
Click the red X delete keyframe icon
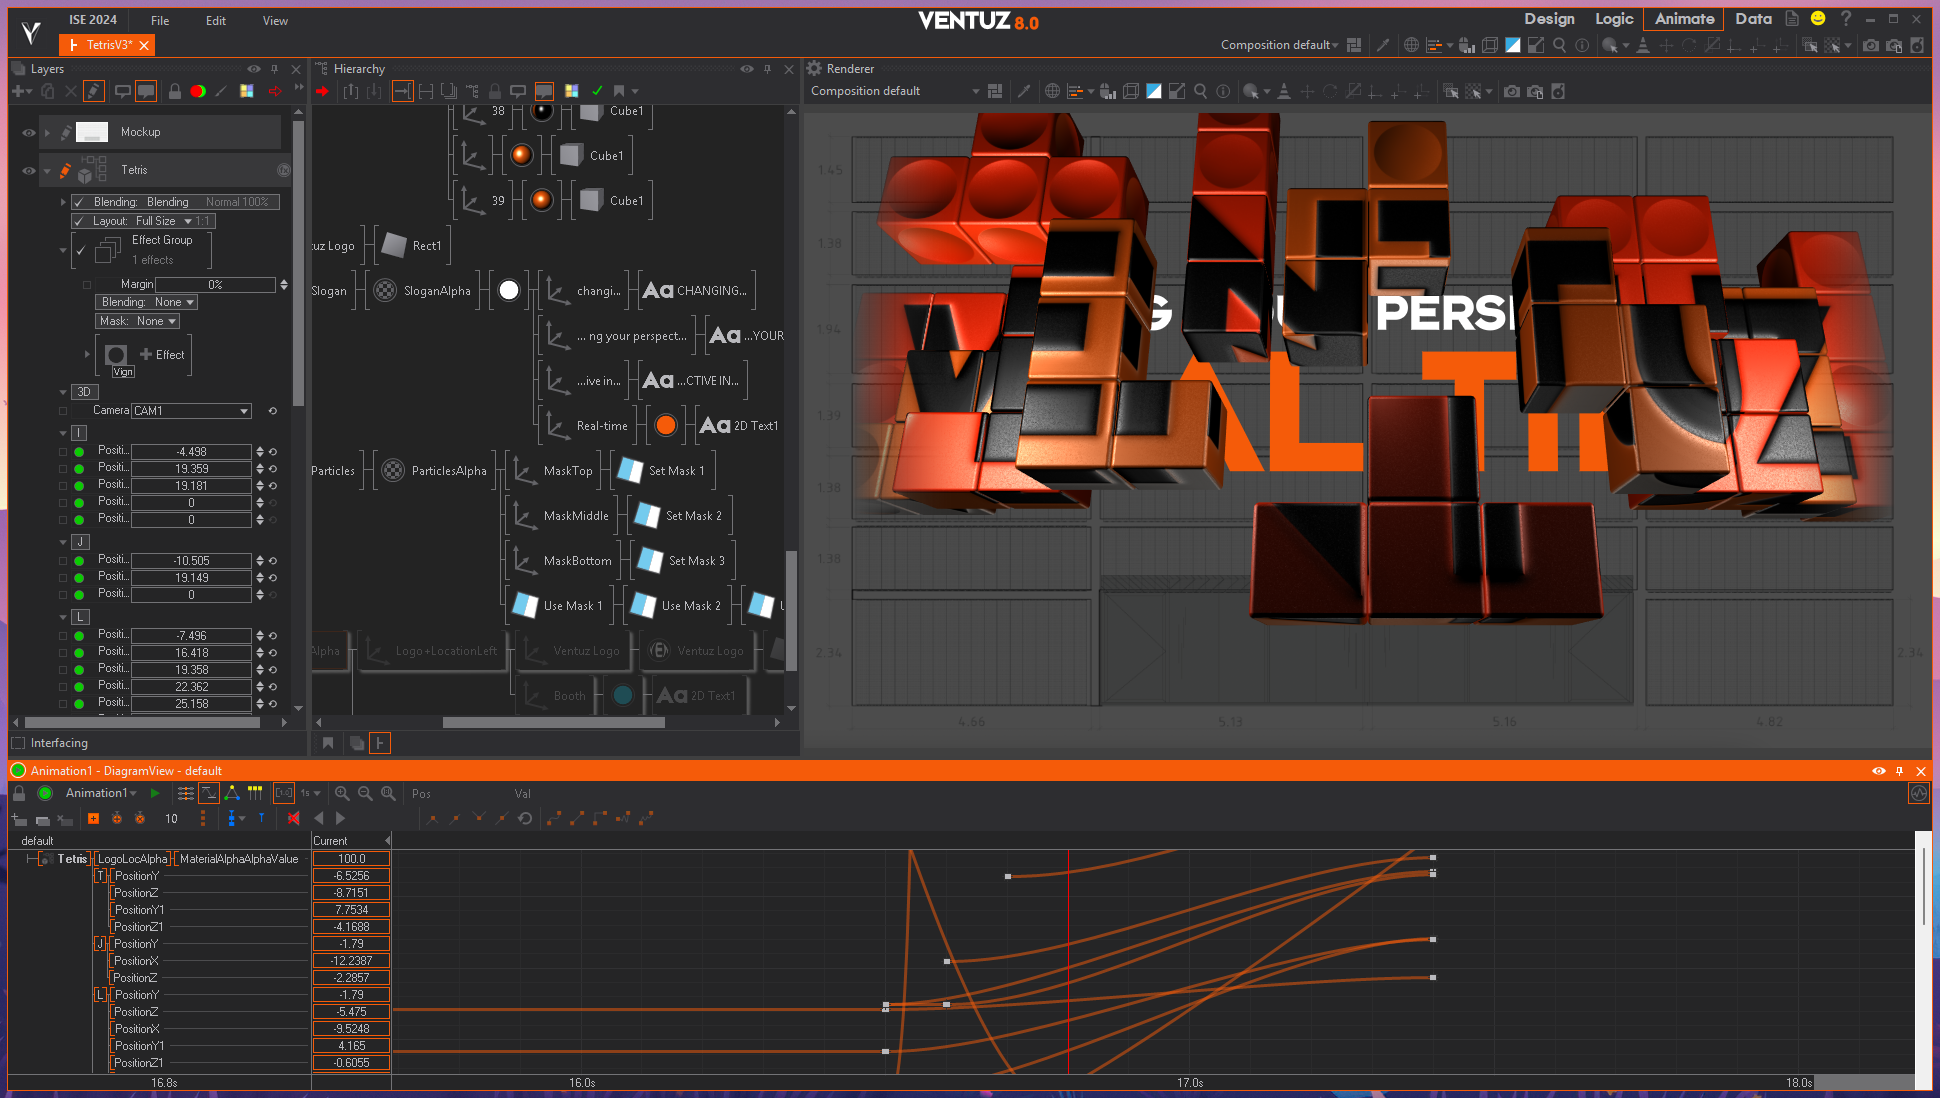pos(293,818)
